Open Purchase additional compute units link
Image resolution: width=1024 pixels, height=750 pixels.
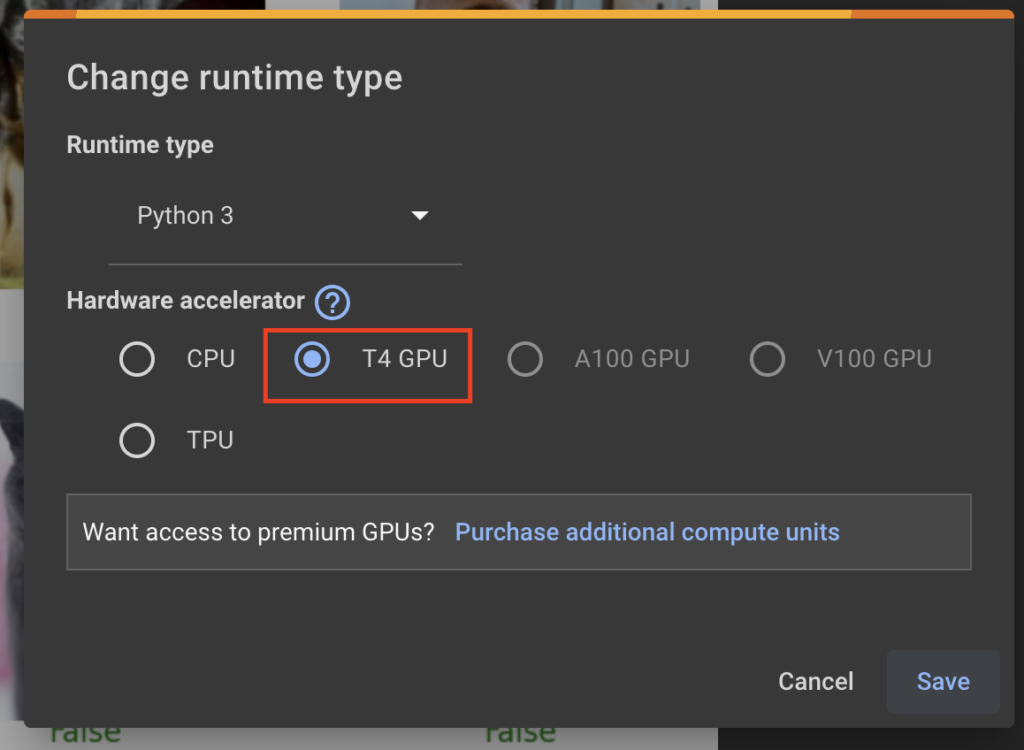(x=647, y=532)
